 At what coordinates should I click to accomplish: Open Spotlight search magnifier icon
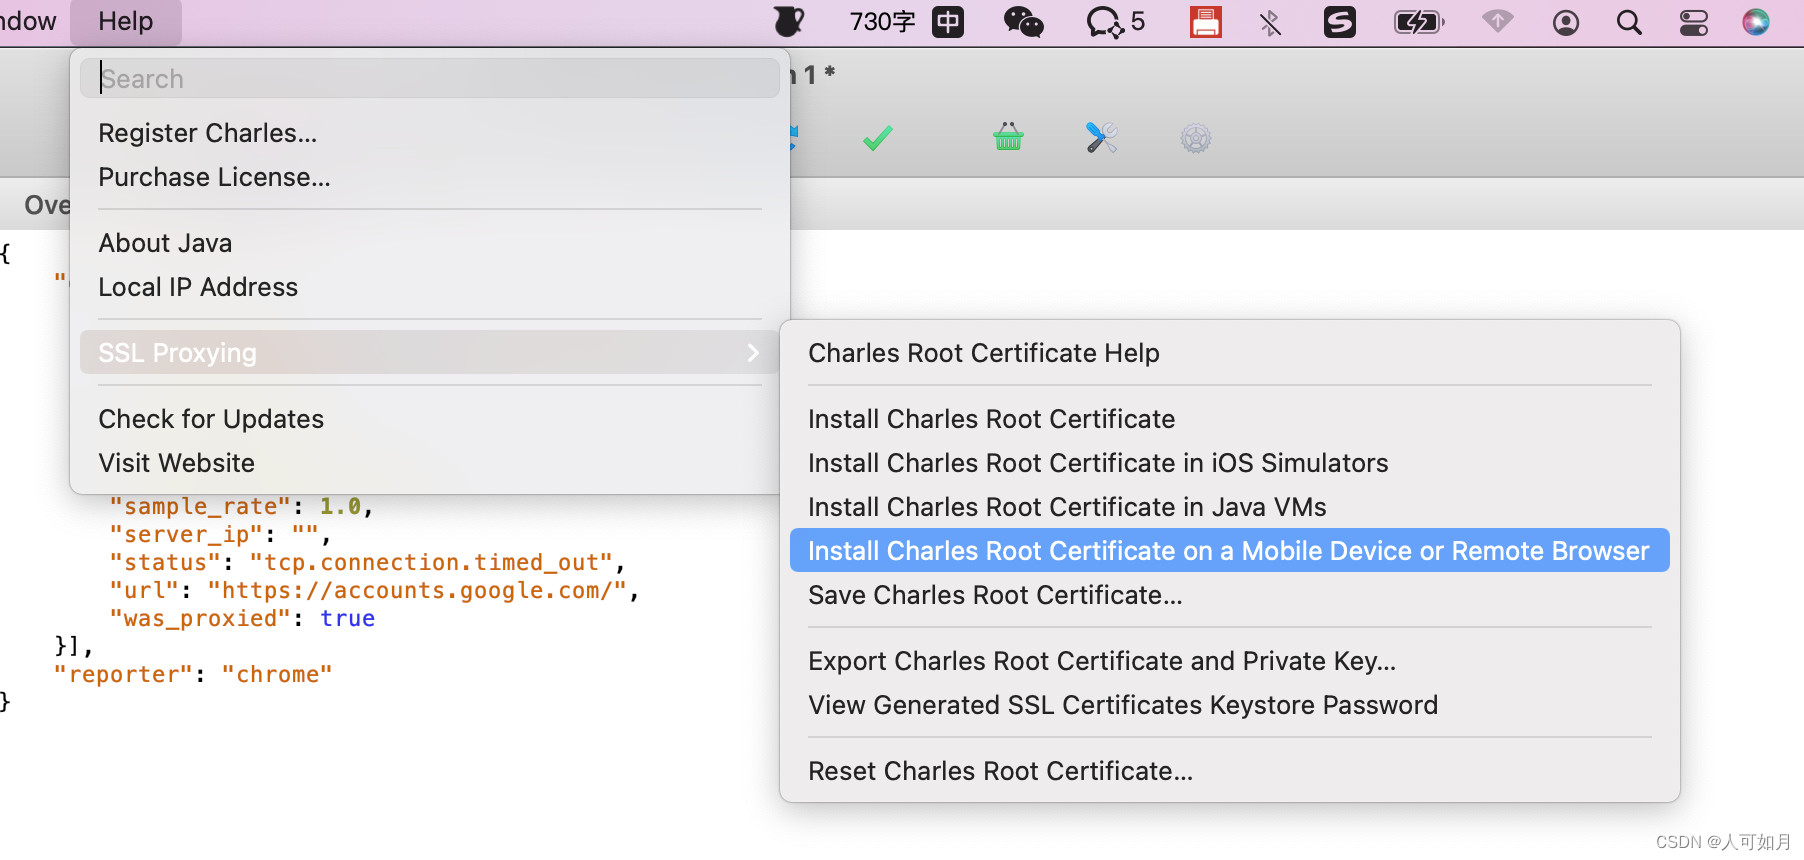coord(1629,22)
